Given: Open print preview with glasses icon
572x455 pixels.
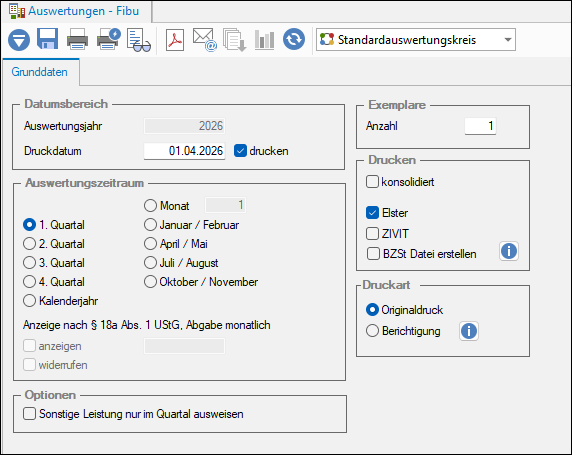Looking at the screenshot, I should [139, 40].
